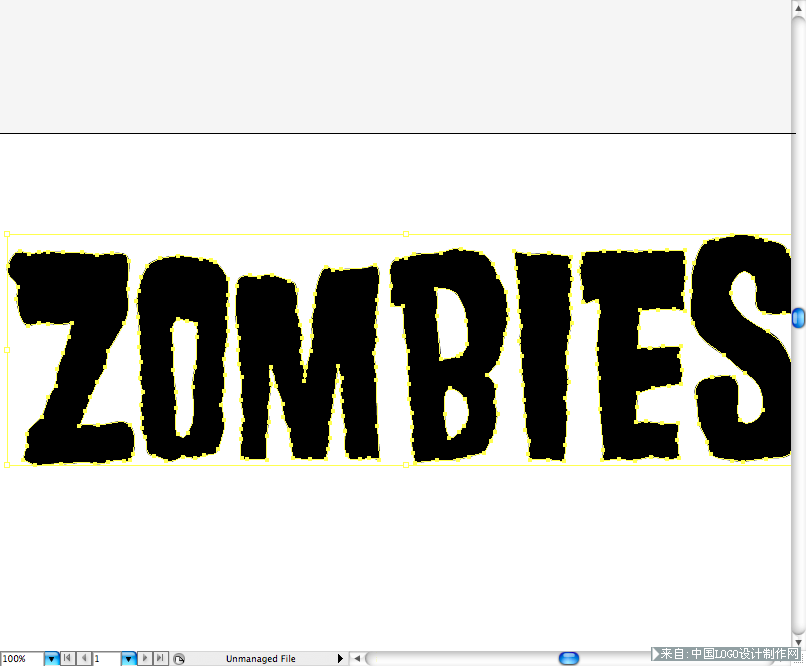This screenshot has height=666, width=806.
Task: Go to the previous artboard
Action: tap(84, 658)
